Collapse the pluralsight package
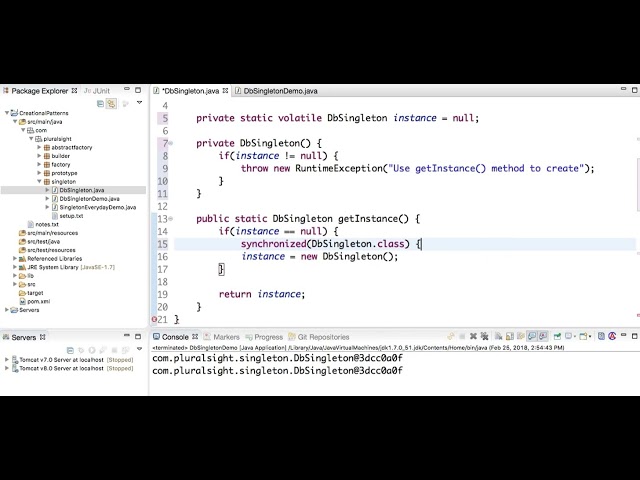 (x=31, y=139)
